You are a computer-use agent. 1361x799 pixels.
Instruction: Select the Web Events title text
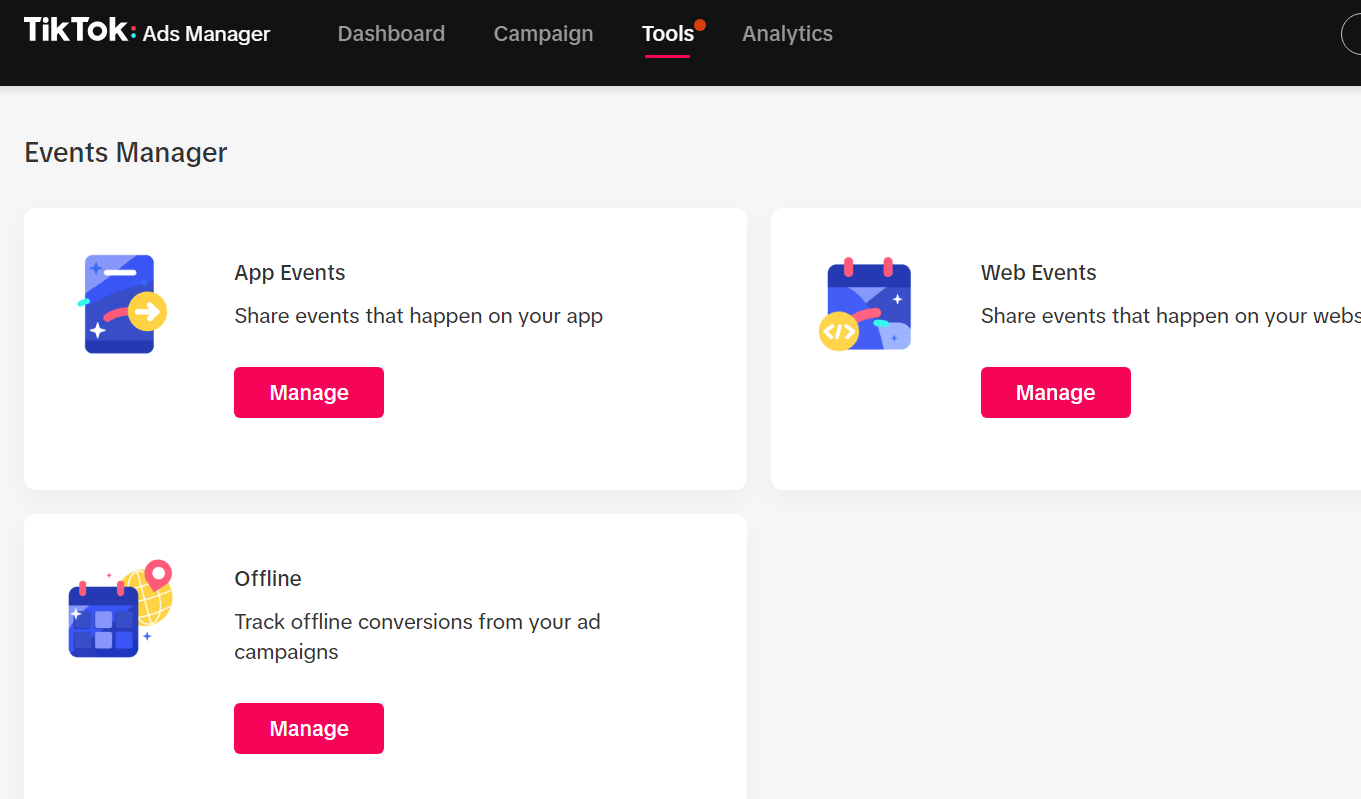click(x=1038, y=273)
